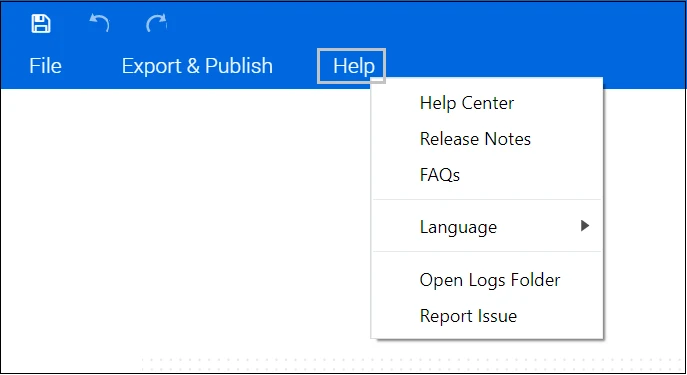Expand the Language submenu
The height and width of the screenshot is (375, 687).
tap(487, 227)
